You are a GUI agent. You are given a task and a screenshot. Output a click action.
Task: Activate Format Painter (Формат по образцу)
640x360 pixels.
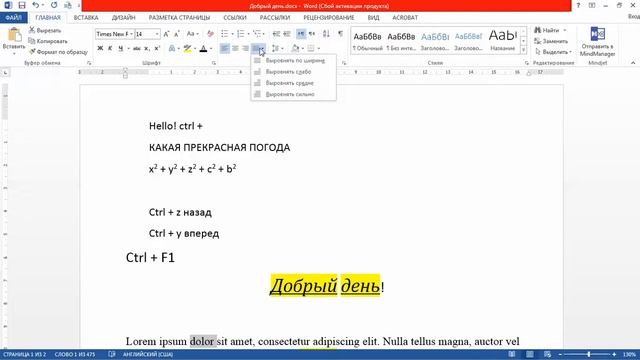pyautogui.click(x=58, y=52)
